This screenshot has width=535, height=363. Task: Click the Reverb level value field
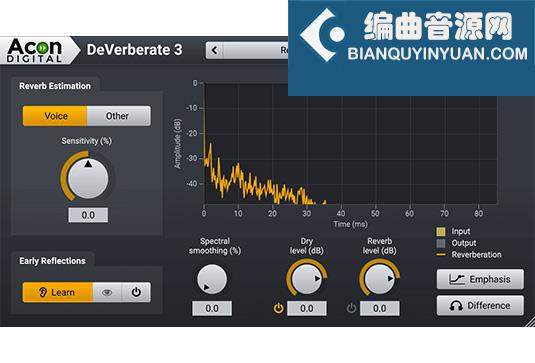coord(380,308)
